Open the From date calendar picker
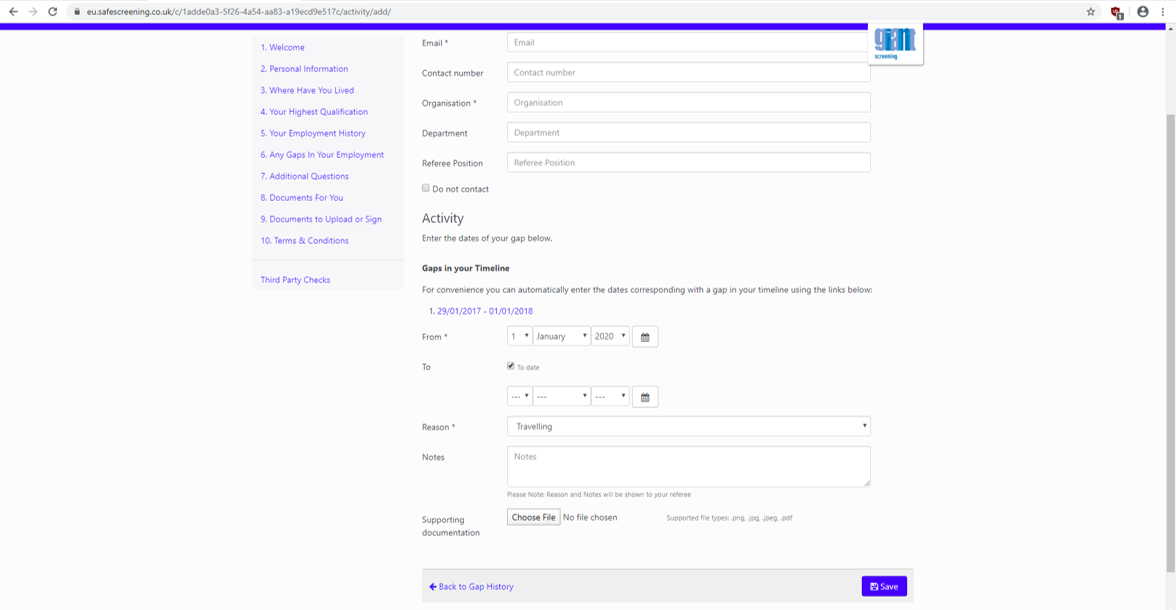 pos(645,337)
